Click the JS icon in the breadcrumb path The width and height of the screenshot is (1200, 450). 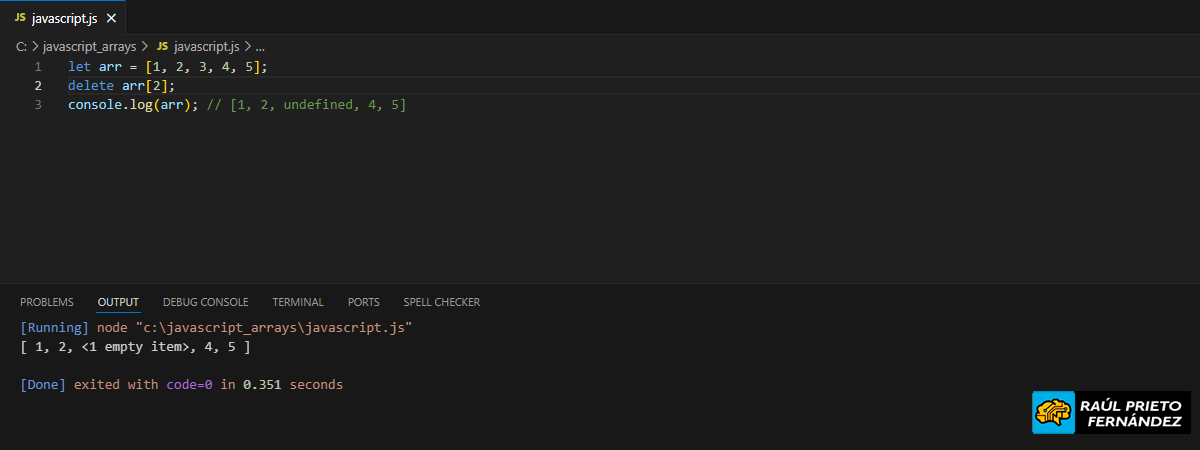[162, 46]
